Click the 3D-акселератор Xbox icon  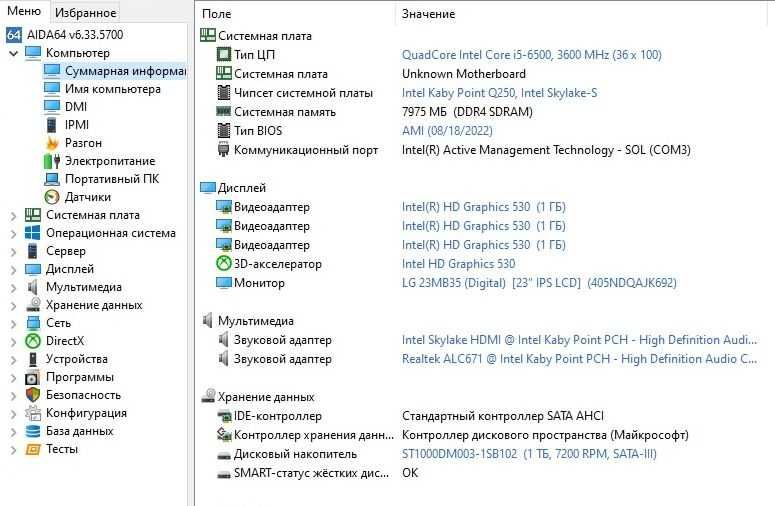(x=224, y=263)
